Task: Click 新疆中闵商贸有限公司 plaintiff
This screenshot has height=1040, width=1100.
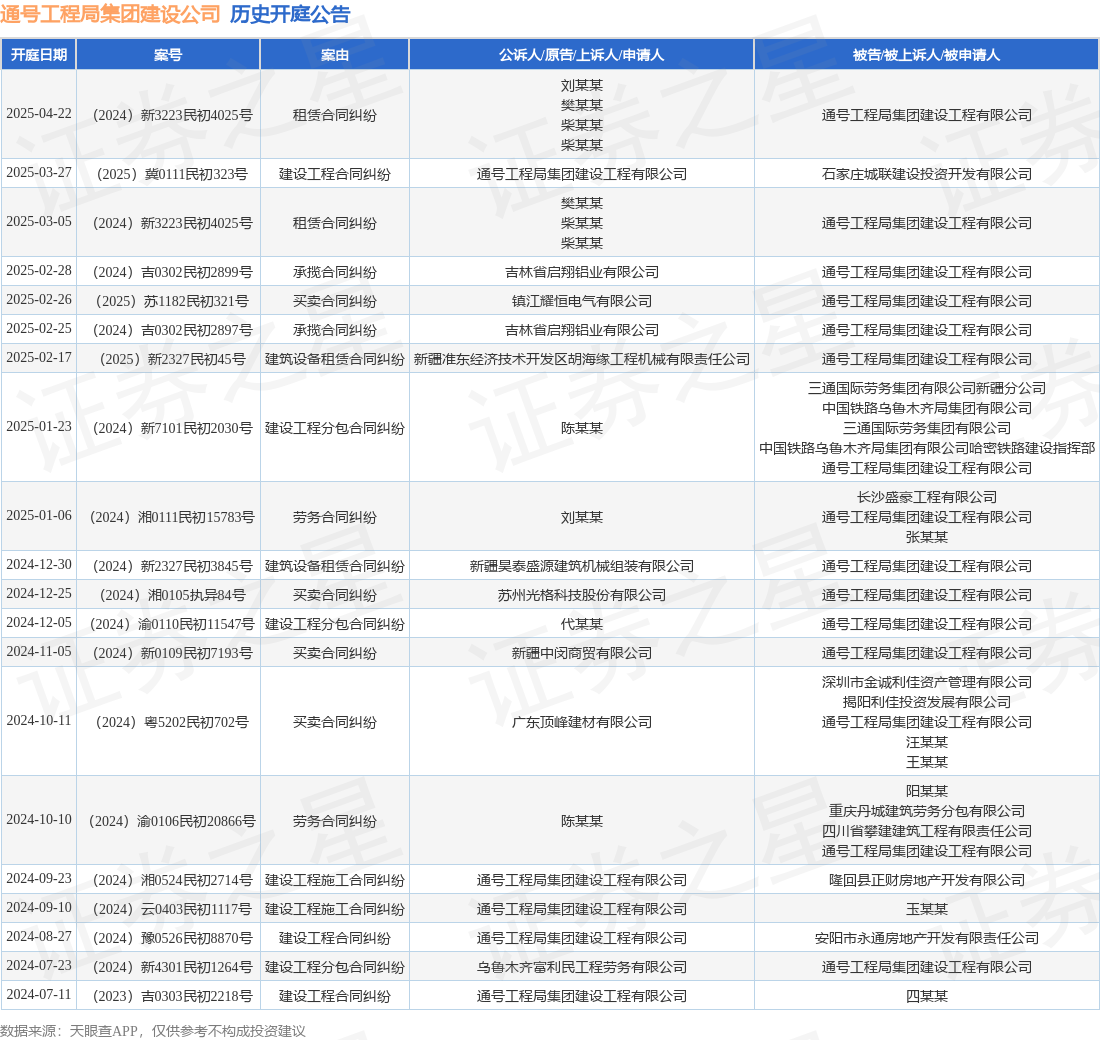Action: [582, 653]
